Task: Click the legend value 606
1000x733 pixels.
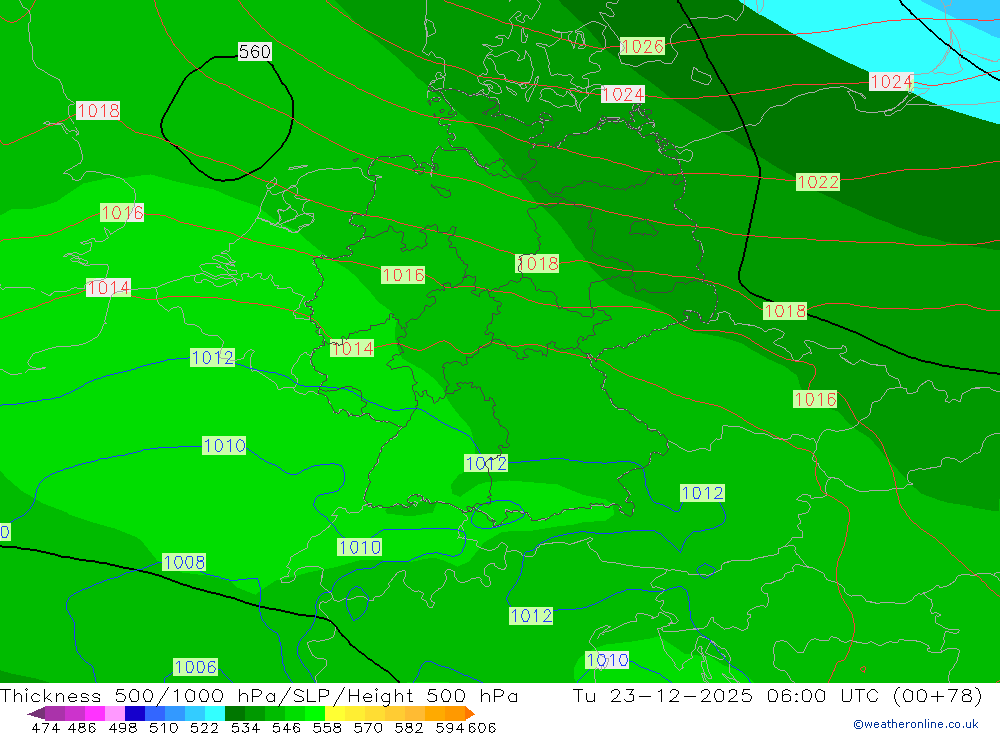Action: tap(482, 728)
